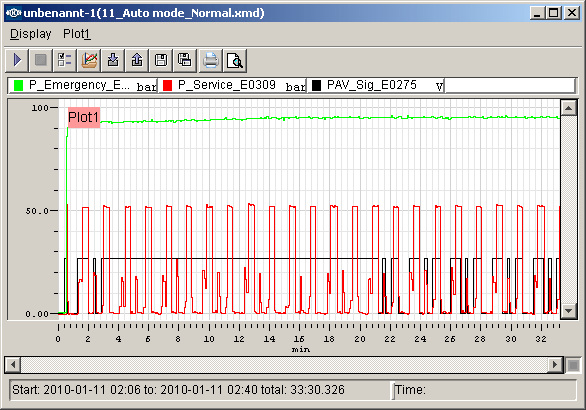Screen dimensions: 586x410
Task: Click the vertical scrollbar up arrow
Action: click(x=568, y=108)
